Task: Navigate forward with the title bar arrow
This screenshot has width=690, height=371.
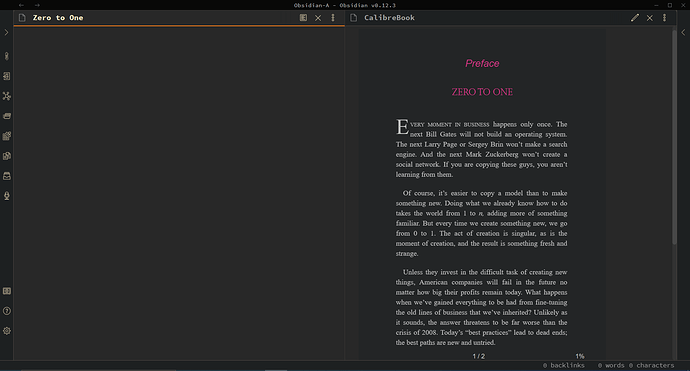Action: click(37, 5)
